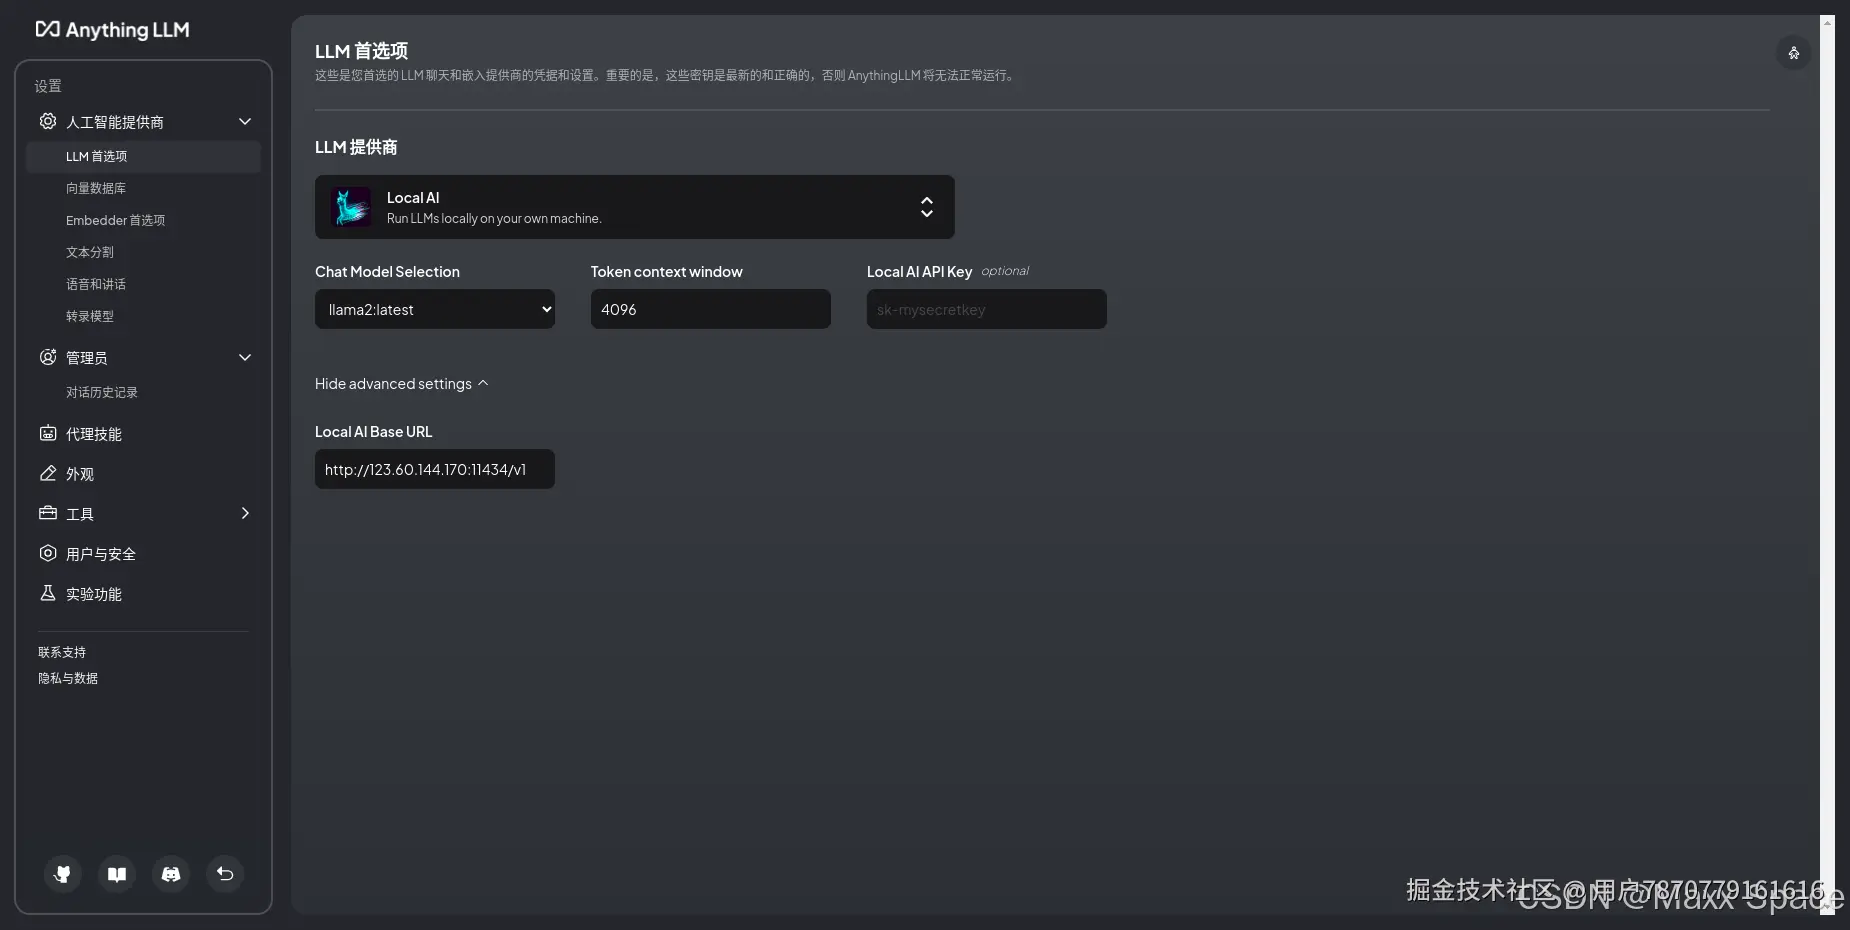Open the GitHub icon in sidebar footer
The height and width of the screenshot is (930, 1850).
point(63,874)
